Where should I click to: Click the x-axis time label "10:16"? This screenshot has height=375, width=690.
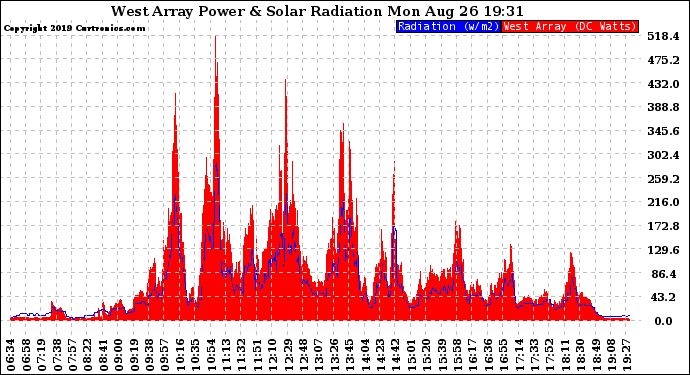(181, 355)
